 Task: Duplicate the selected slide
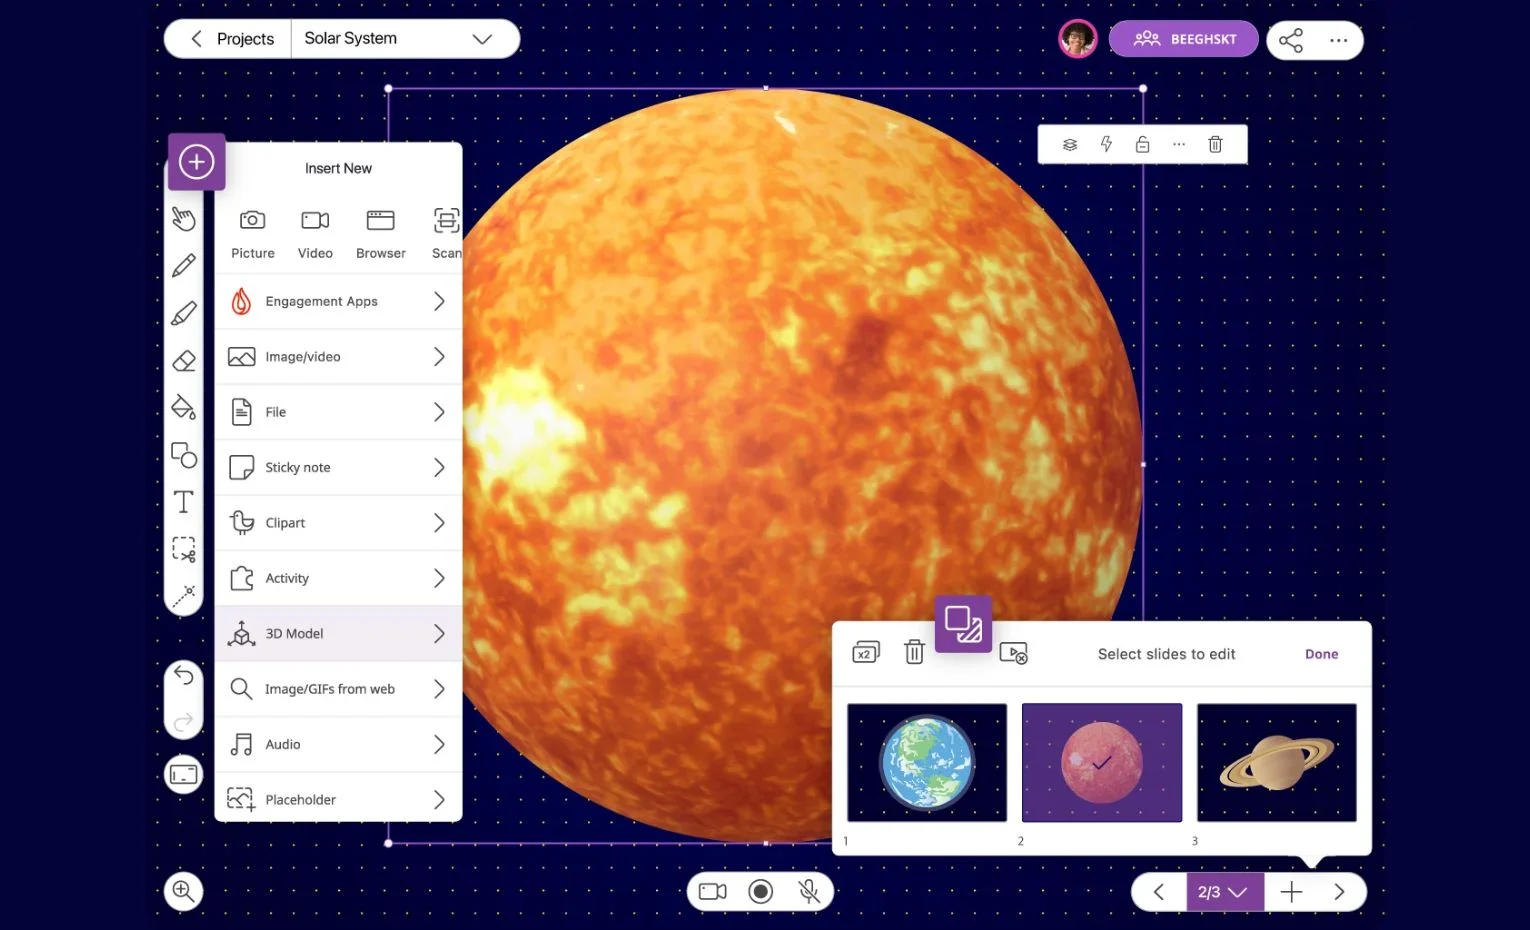[866, 653]
